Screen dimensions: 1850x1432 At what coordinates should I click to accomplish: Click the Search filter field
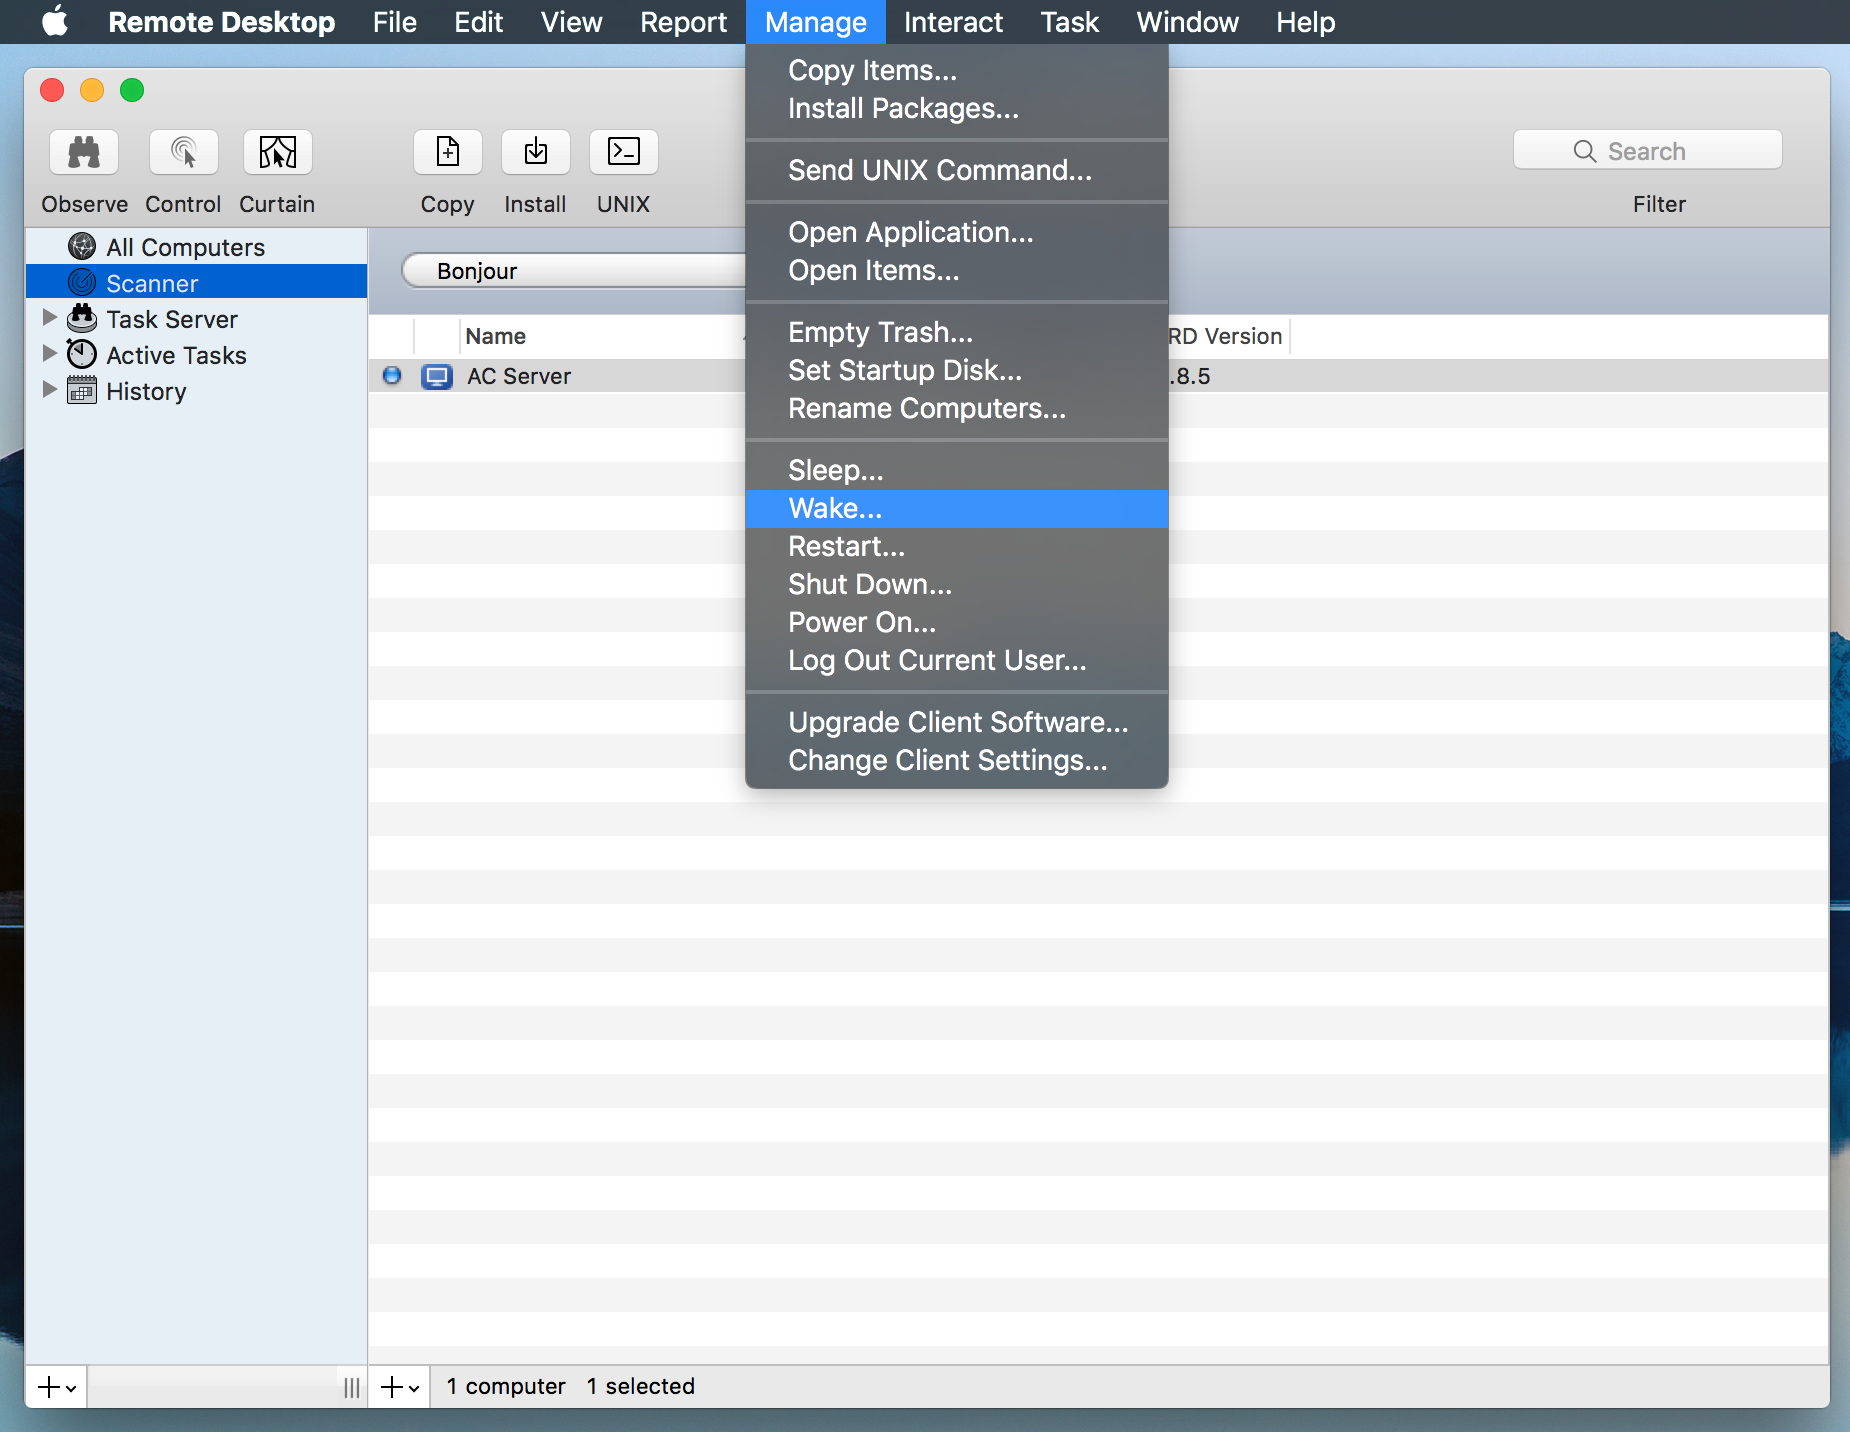1647,150
